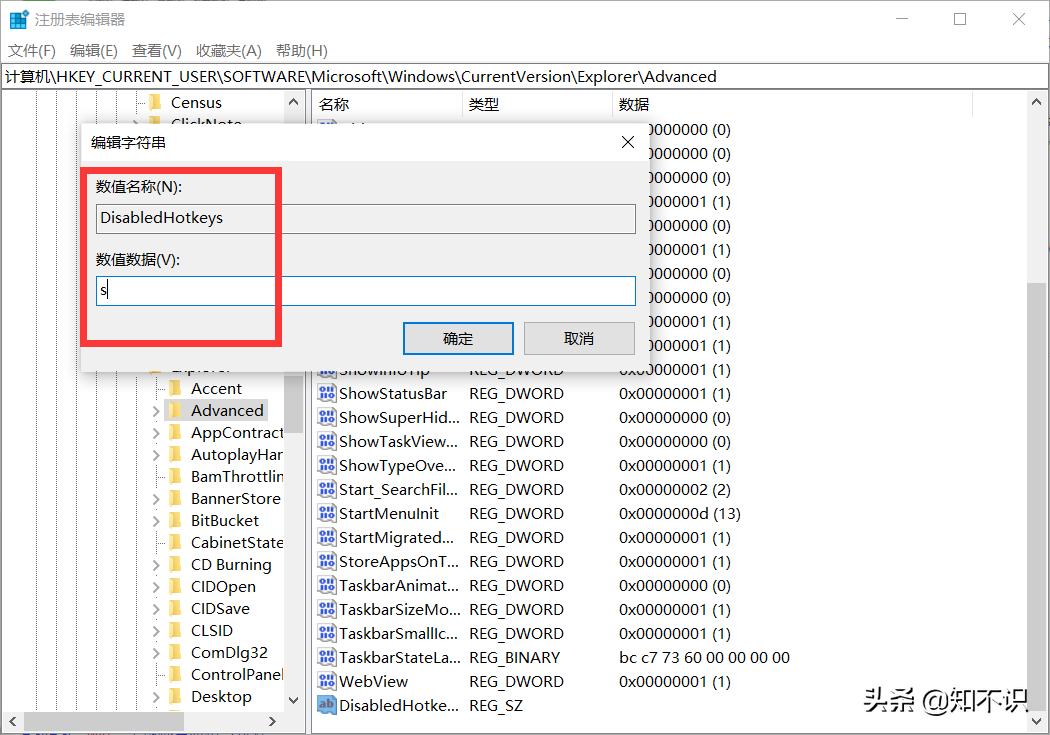Select the WebView DWORD value icon
Image resolution: width=1050 pixels, height=735 pixels.
[x=326, y=681]
